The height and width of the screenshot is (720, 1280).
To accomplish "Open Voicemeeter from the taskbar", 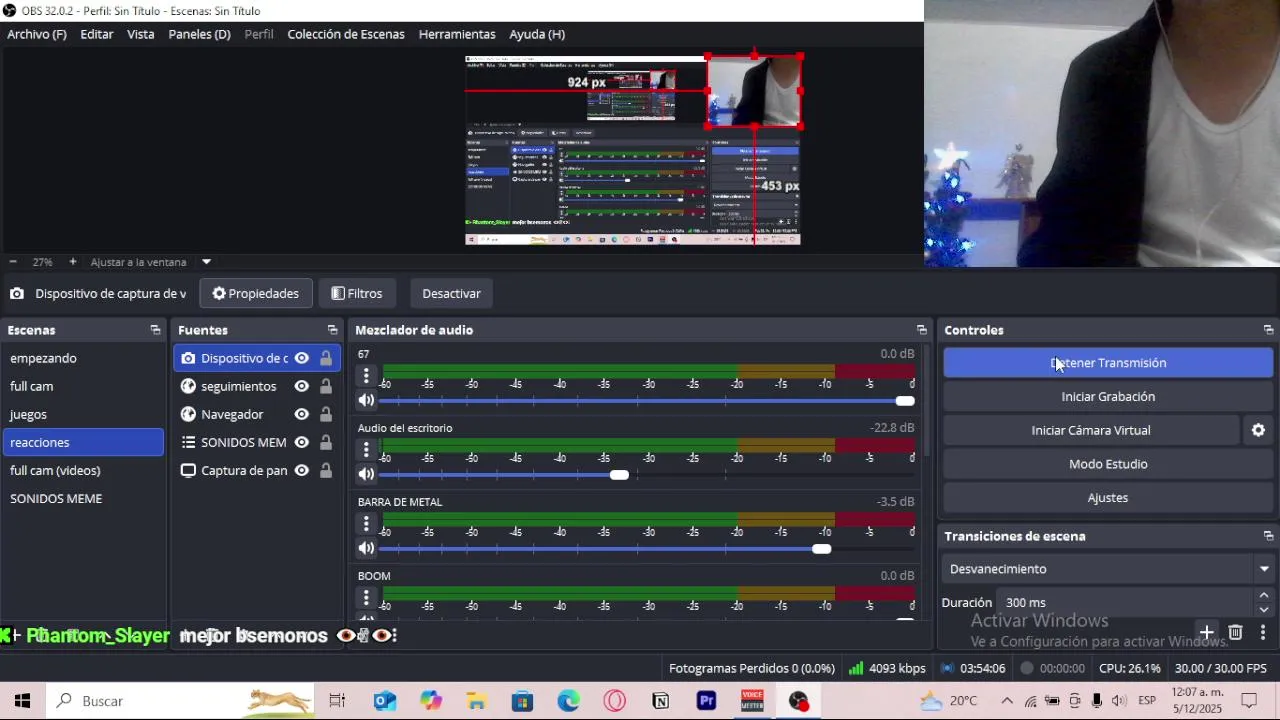I will (x=752, y=701).
